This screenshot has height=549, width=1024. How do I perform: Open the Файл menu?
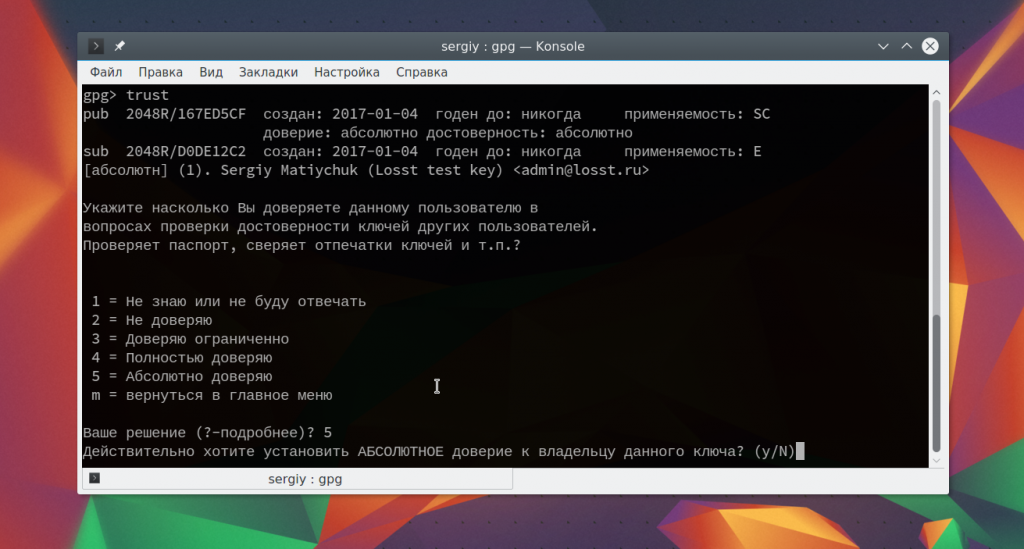106,72
